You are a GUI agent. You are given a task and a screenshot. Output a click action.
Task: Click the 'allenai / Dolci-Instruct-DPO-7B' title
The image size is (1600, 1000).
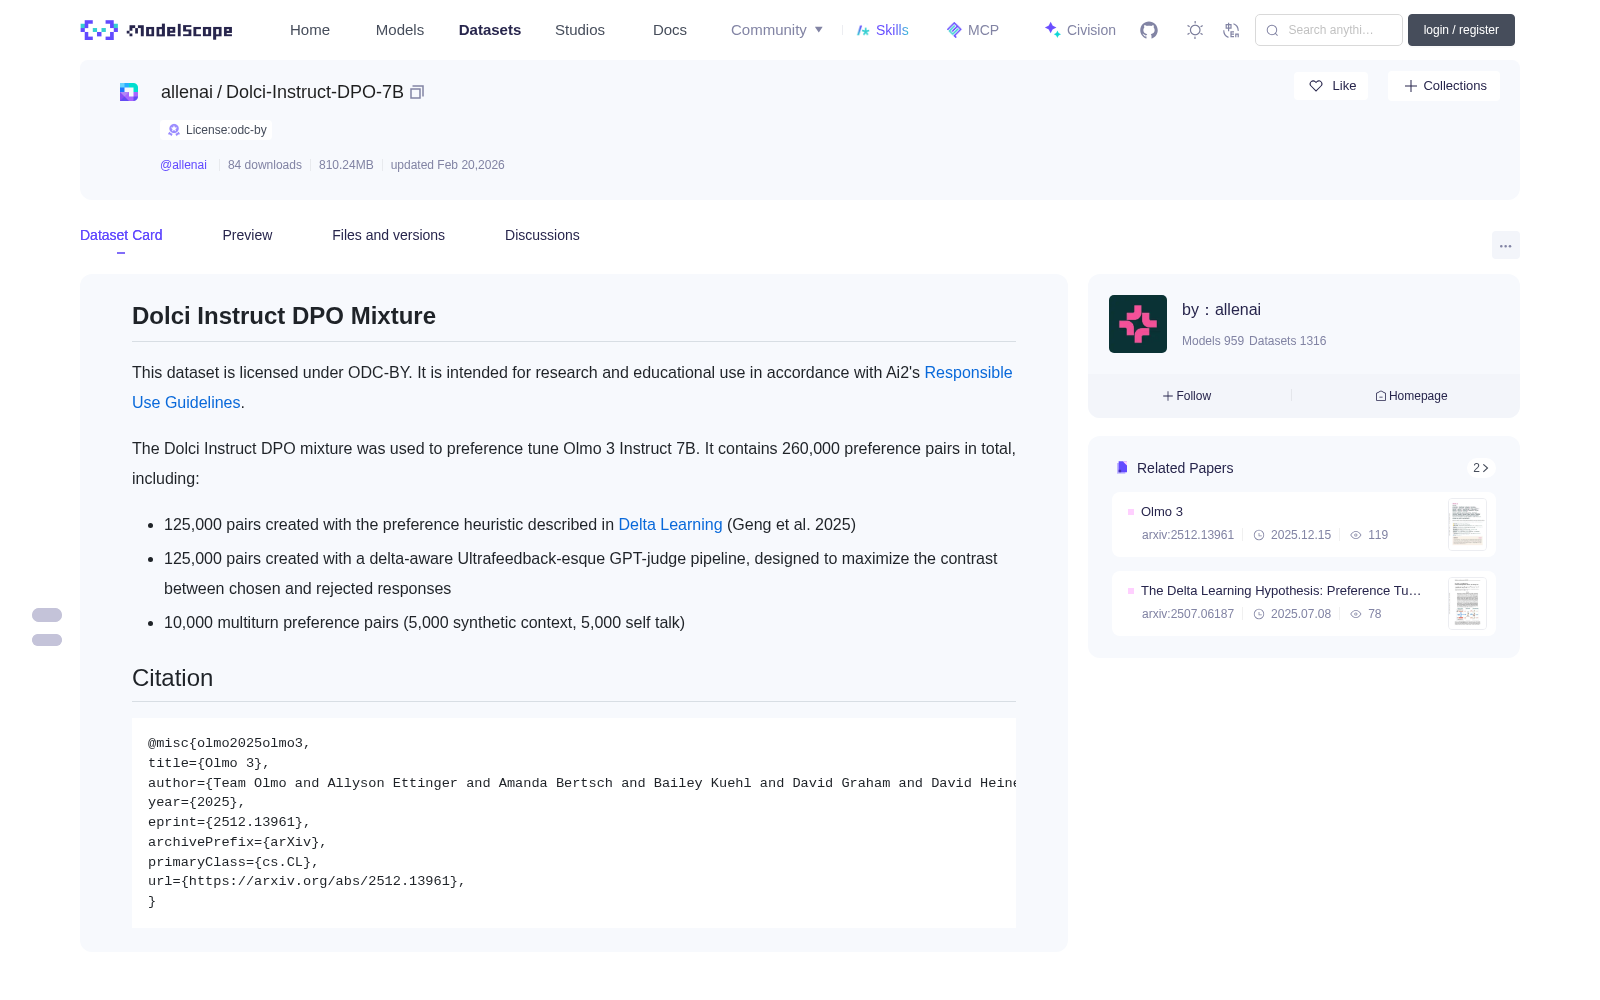282,92
